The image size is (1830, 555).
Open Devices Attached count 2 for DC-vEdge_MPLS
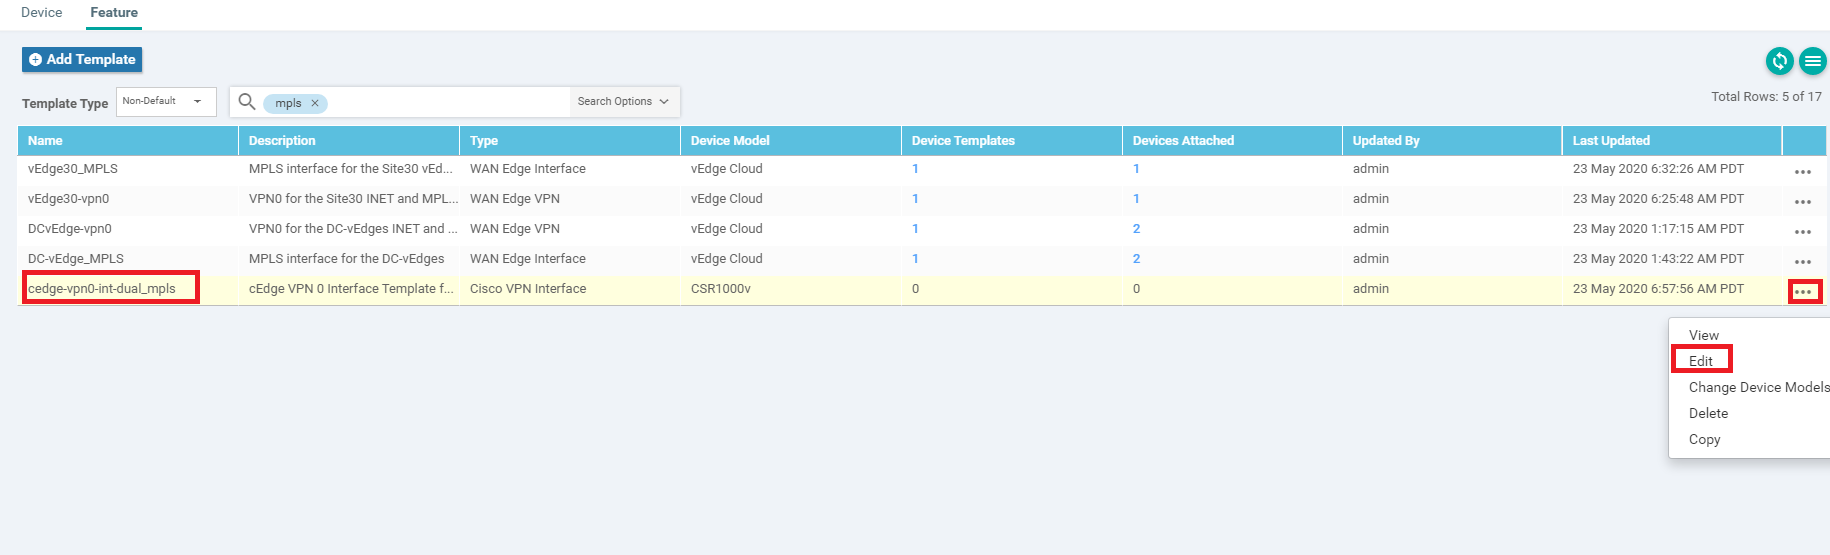[1136, 259]
